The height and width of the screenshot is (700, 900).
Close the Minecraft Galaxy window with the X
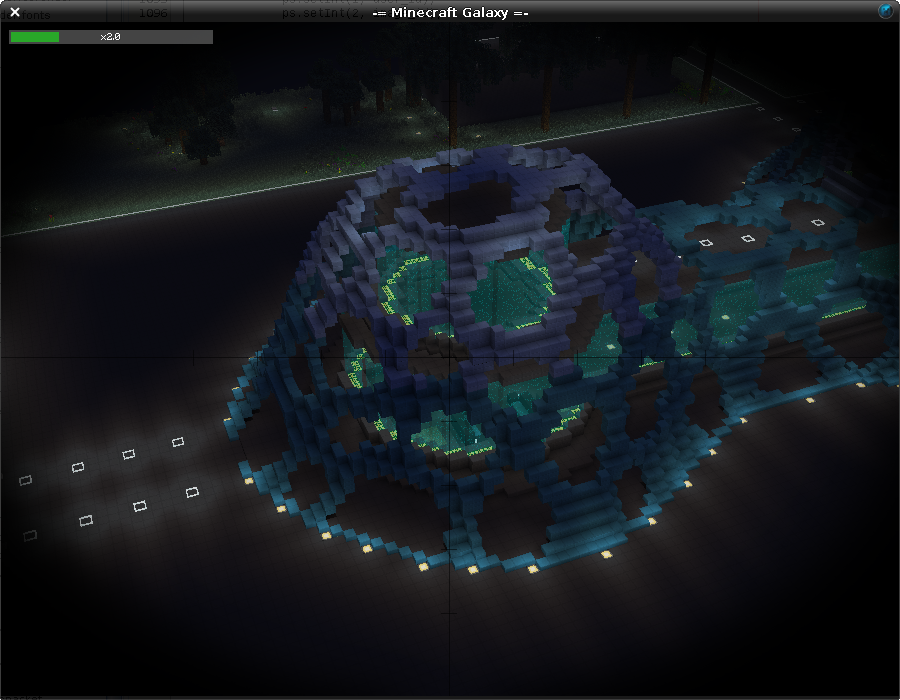pyautogui.click(x=15, y=12)
